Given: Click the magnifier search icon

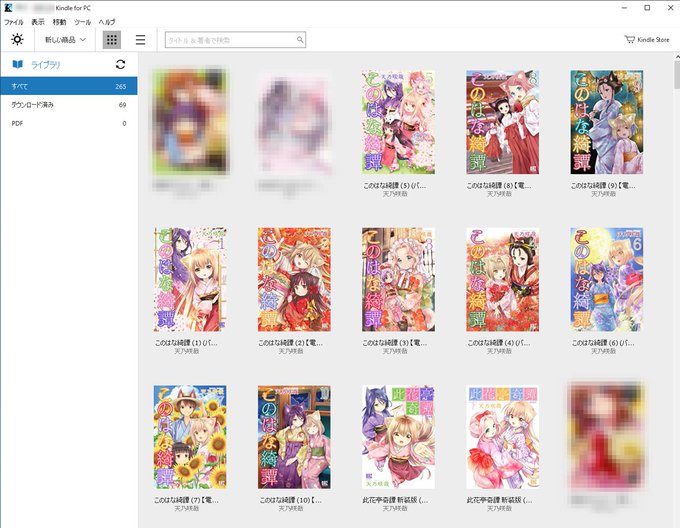Looking at the screenshot, I should pos(300,40).
